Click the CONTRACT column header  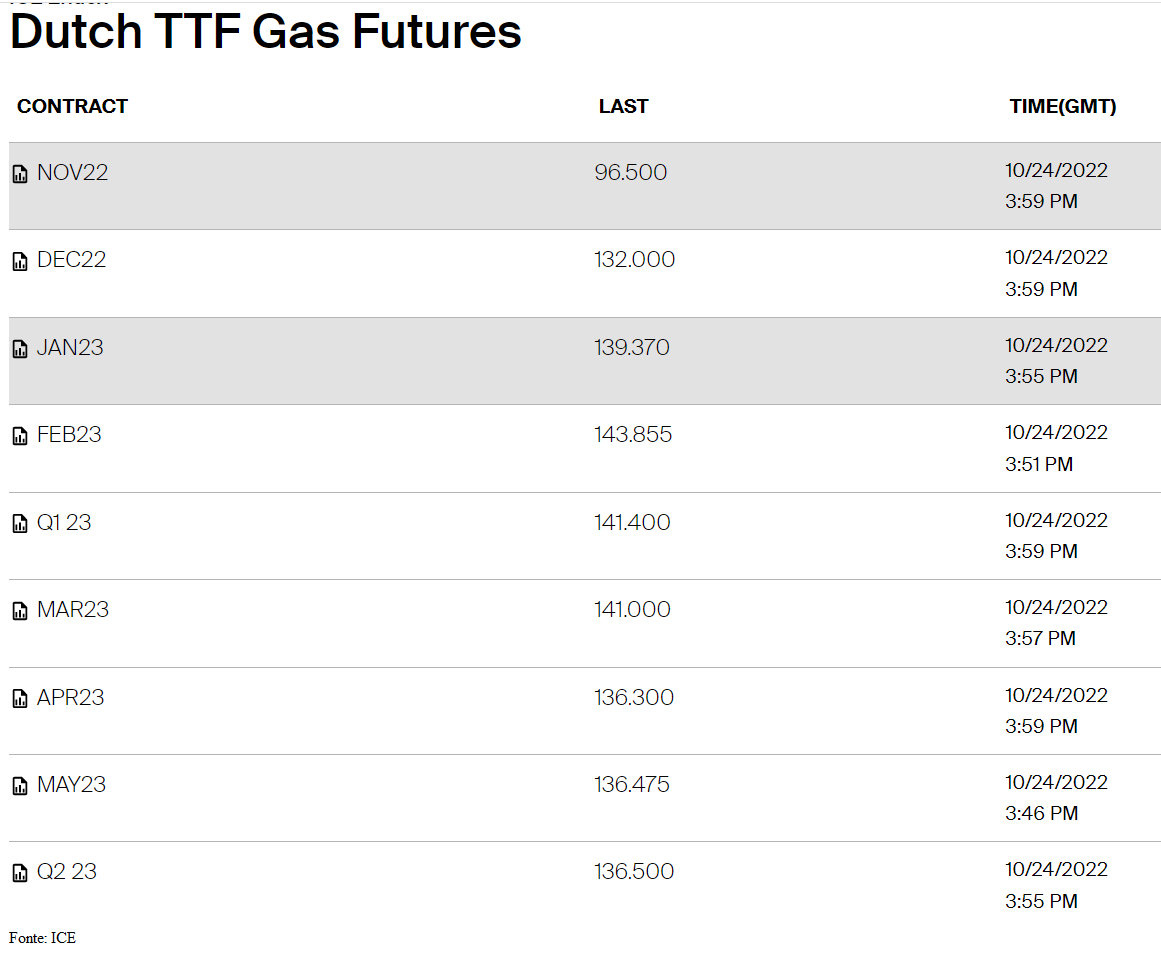[73, 107]
